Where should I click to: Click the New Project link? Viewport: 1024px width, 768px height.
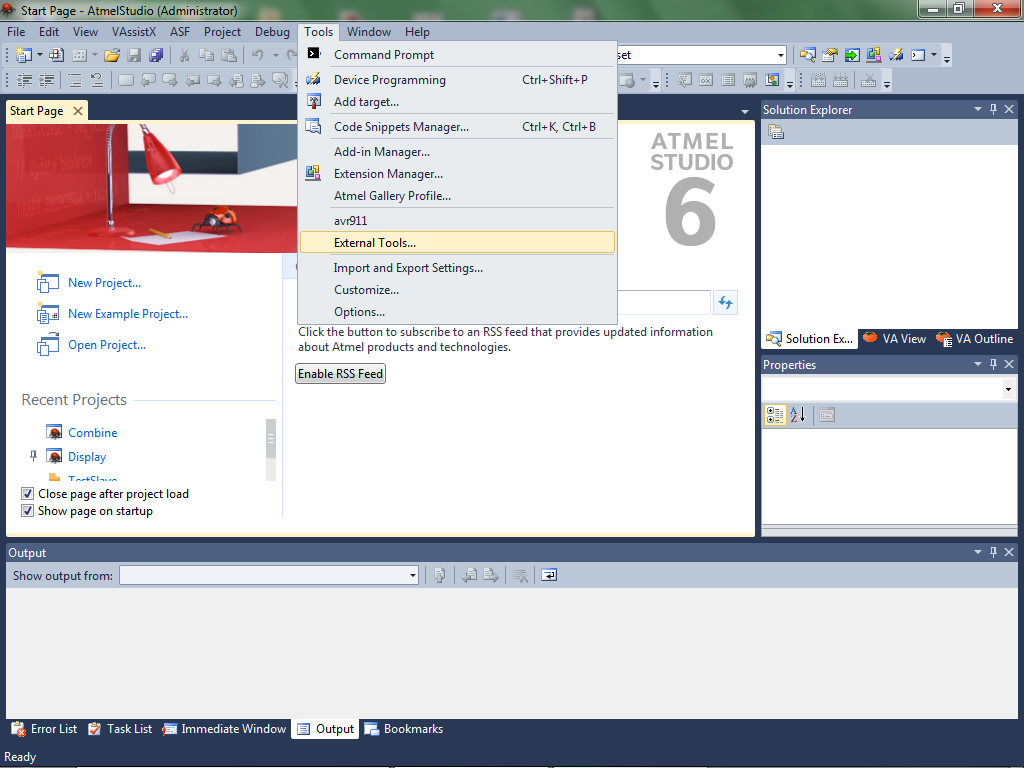click(104, 283)
